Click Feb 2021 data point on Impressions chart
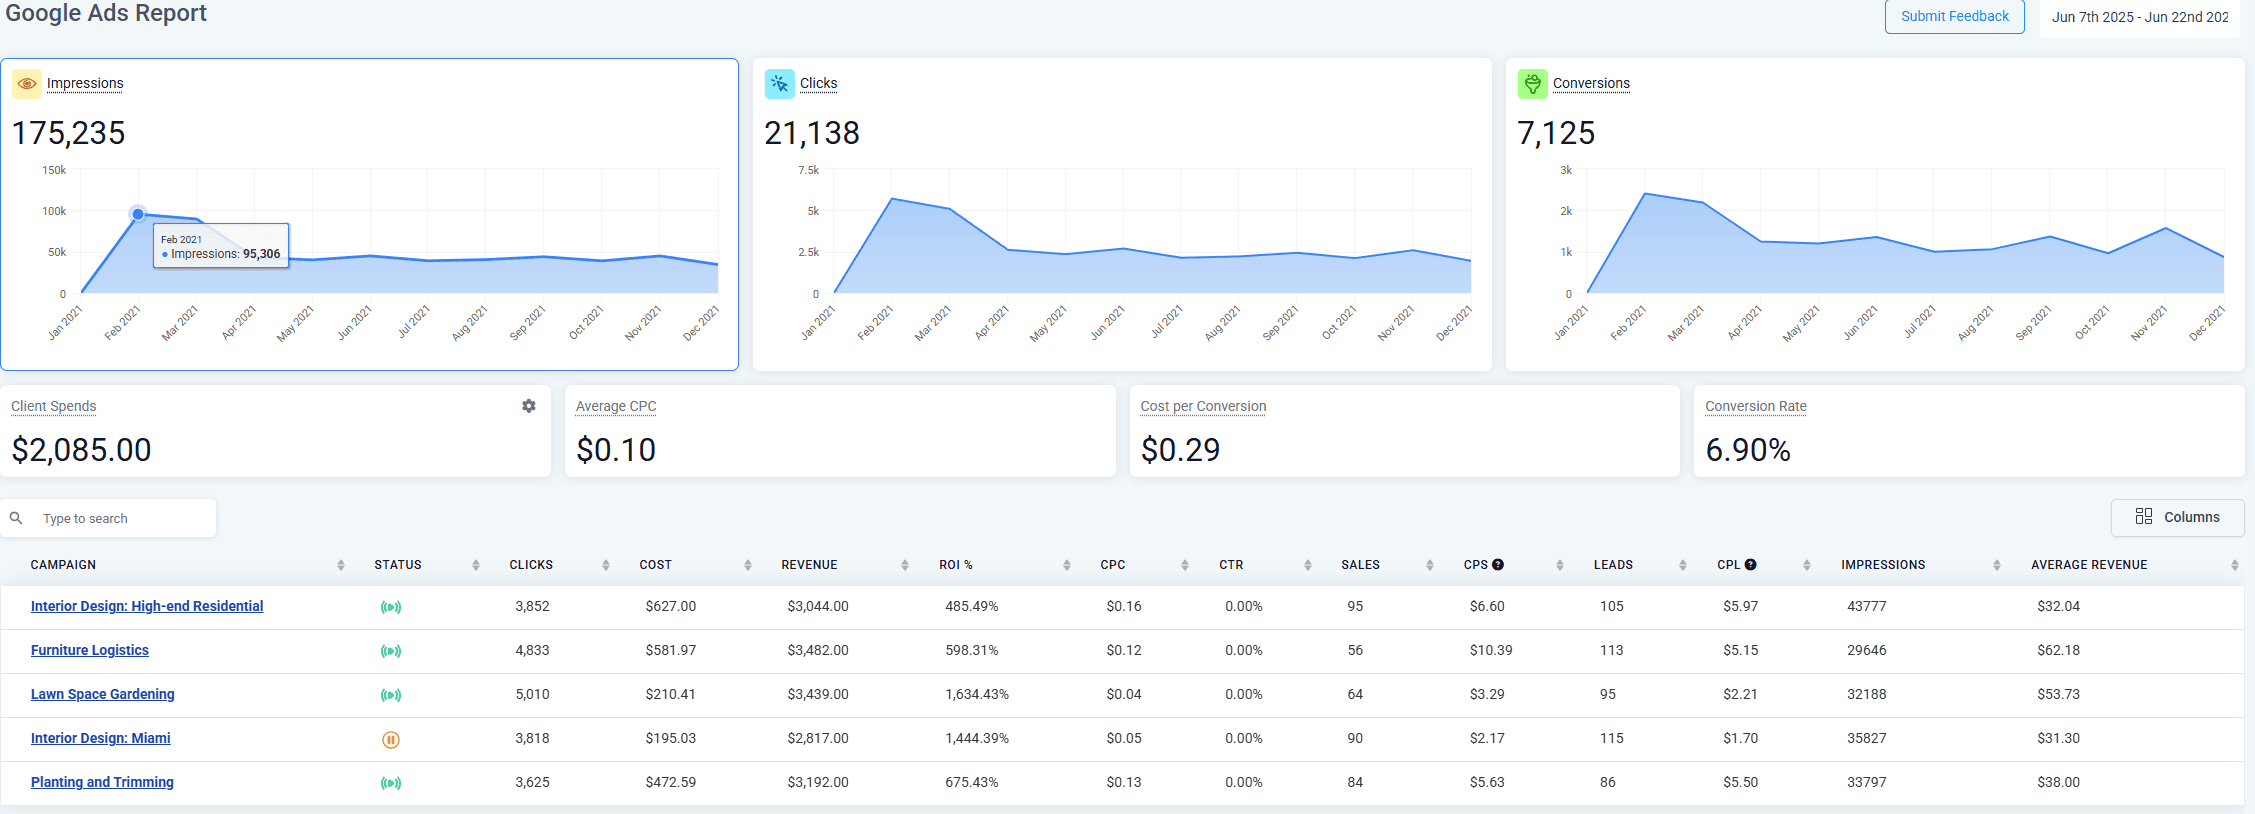 pyautogui.click(x=138, y=214)
